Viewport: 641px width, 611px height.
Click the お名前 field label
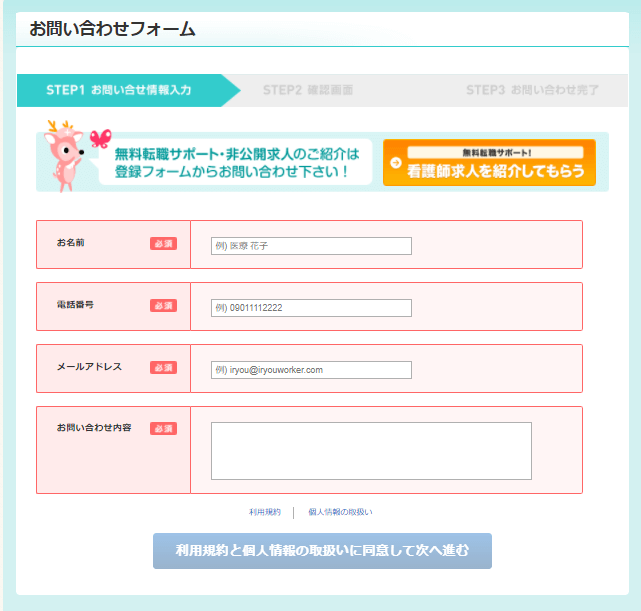tap(71, 243)
